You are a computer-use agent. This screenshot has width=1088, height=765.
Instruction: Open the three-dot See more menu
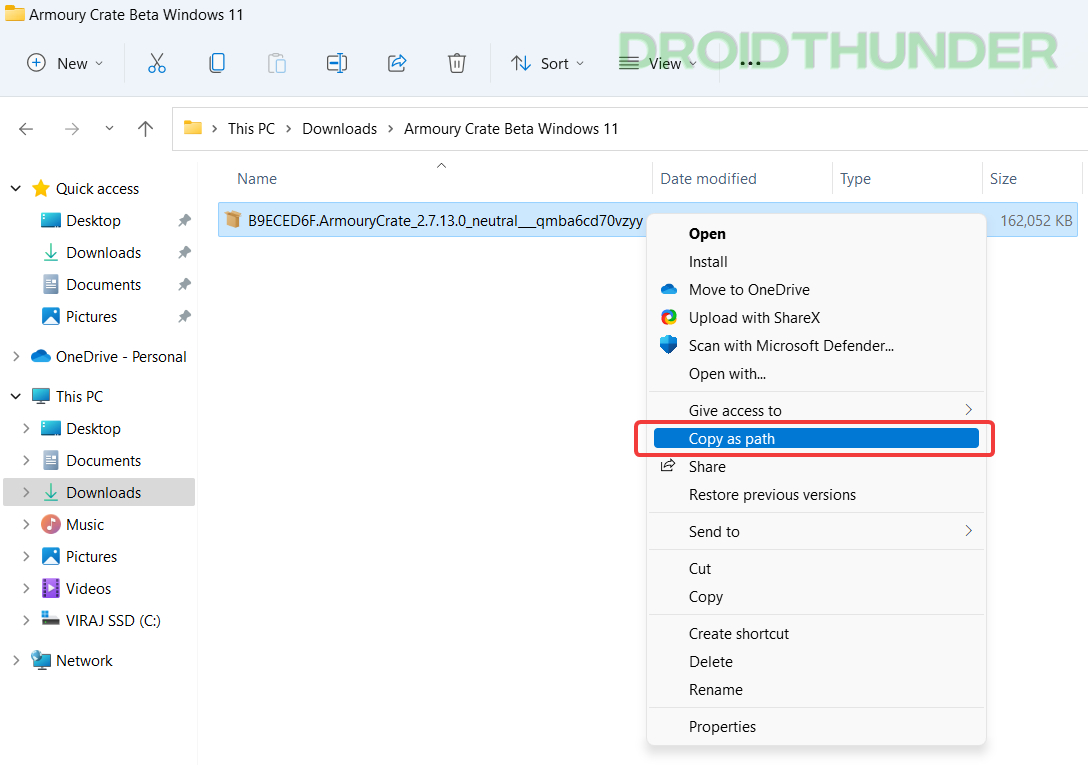tap(750, 63)
